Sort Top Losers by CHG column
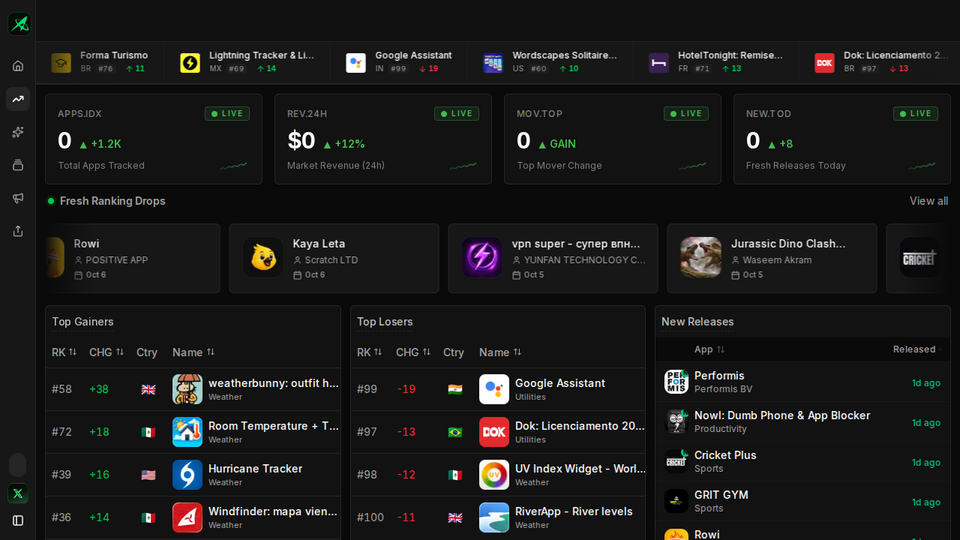This screenshot has width=960, height=540. (x=413, y=352)
